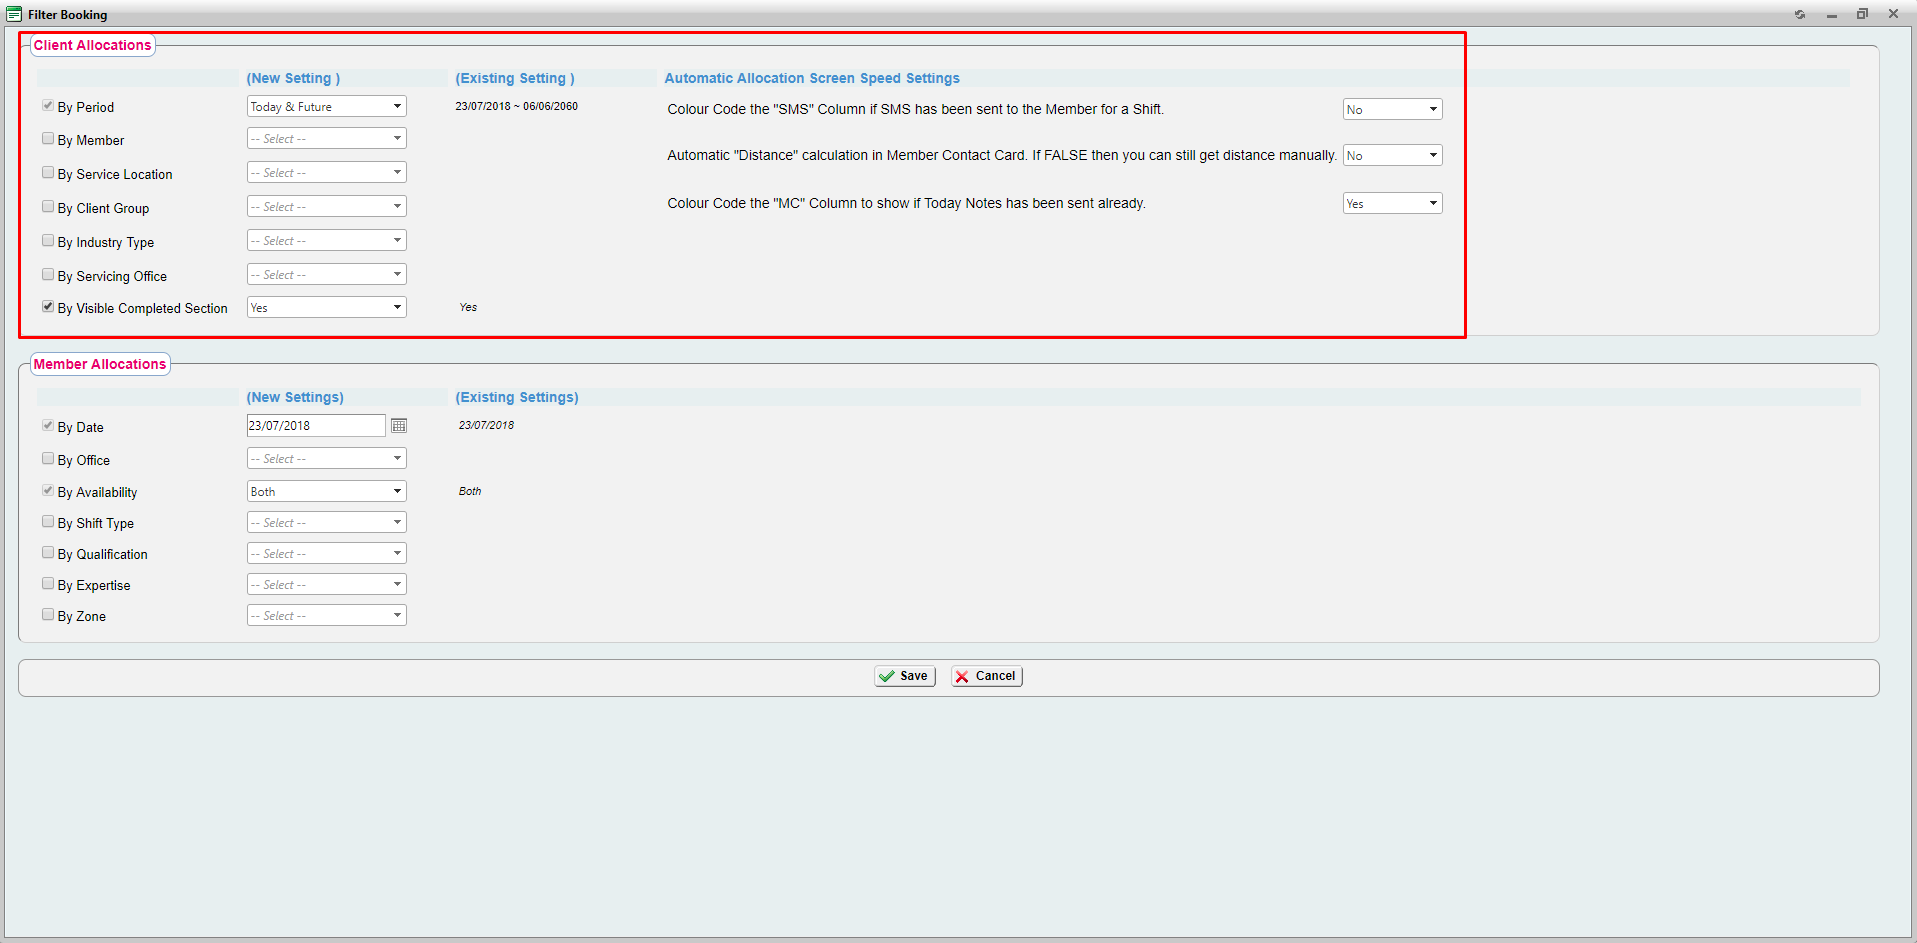Expand the By Zone dropdown
The width and height of the screenshot is (1917, 943).
(327, 615)
